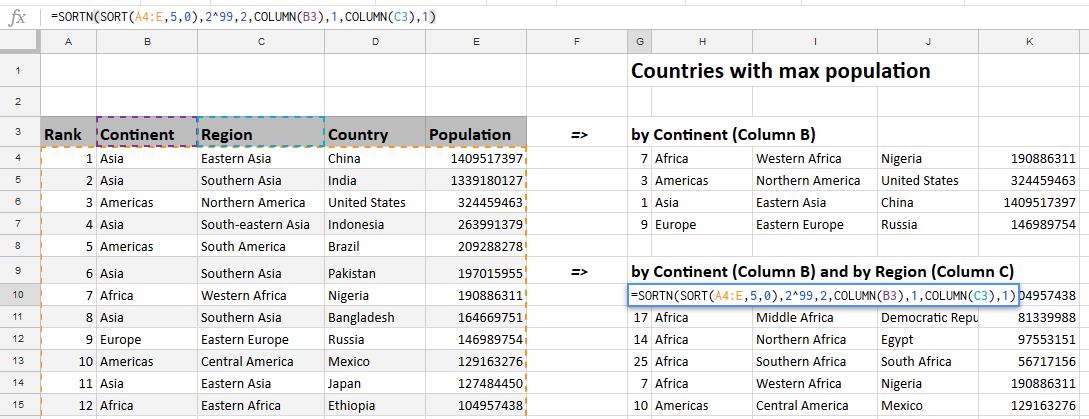Select column A header
The height and width of the screenshot is (419, 1089).
[x=68, y=42]
